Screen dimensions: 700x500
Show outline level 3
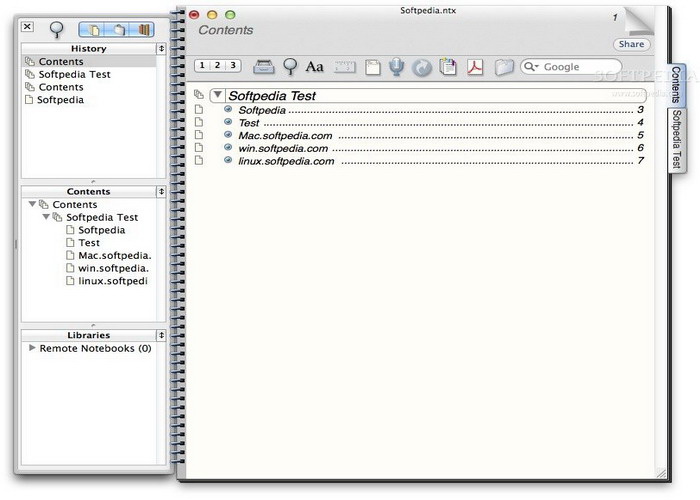point(233,66)
